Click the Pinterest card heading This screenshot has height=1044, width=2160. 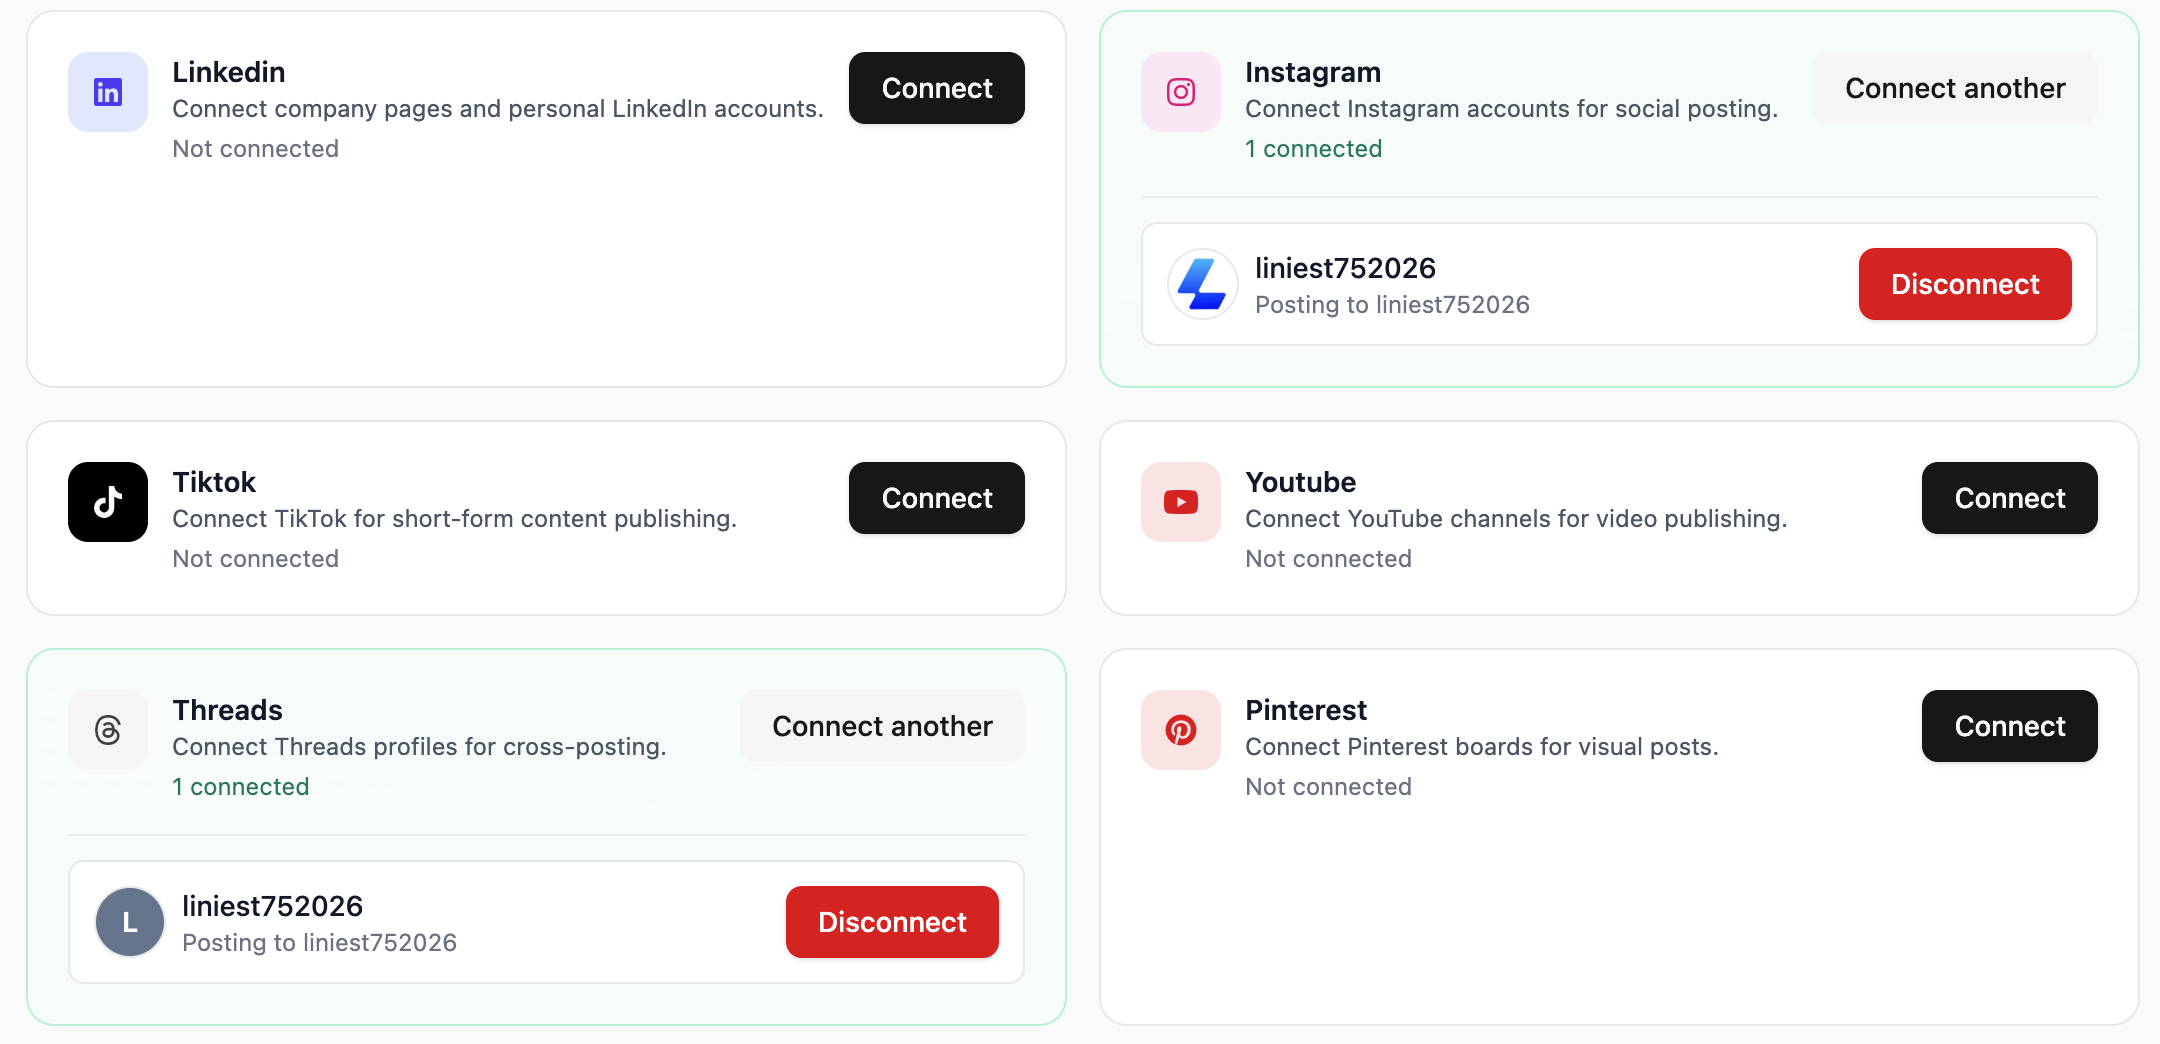(1305, 710)
